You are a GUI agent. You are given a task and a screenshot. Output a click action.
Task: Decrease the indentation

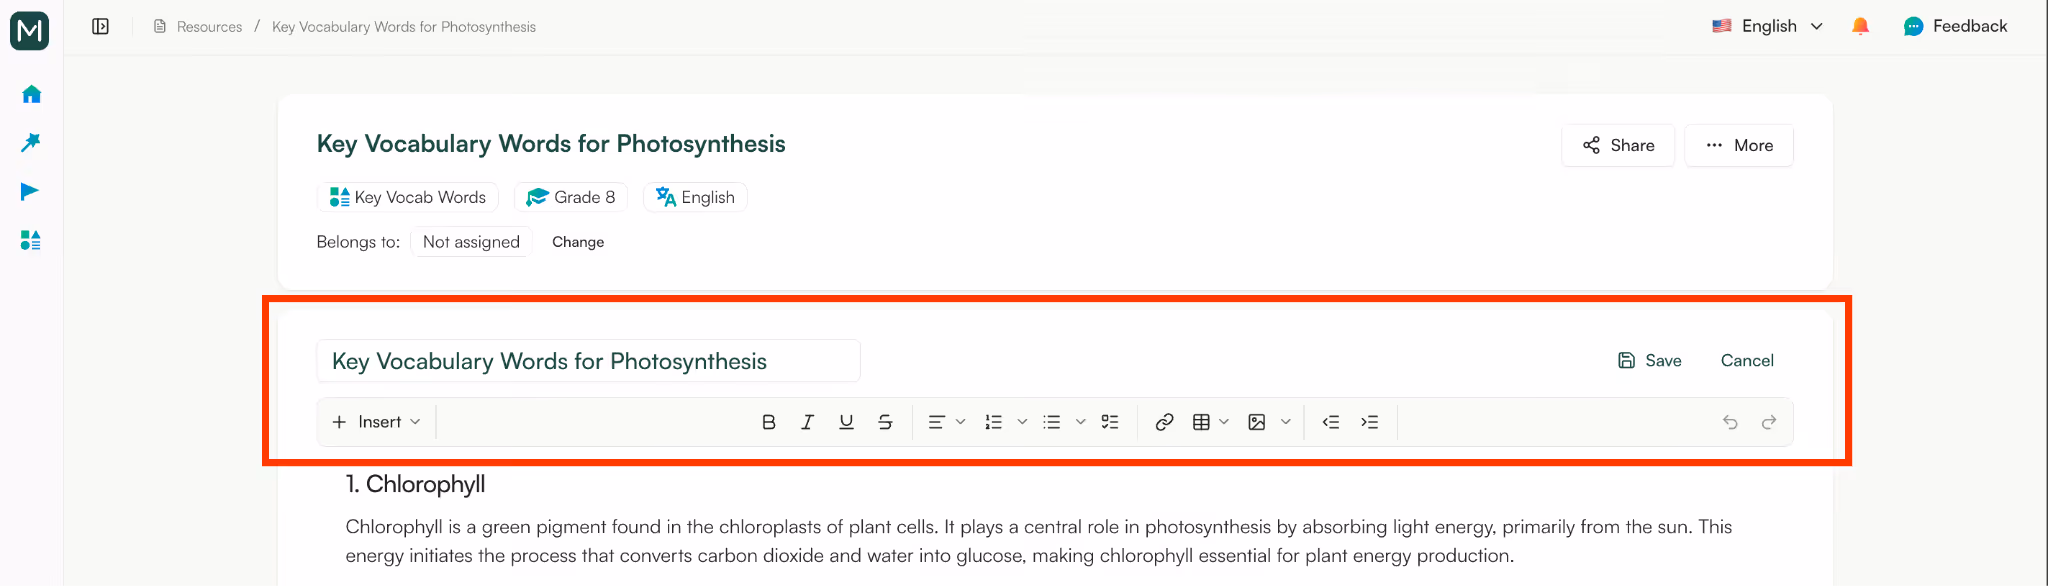(1331, 421)
